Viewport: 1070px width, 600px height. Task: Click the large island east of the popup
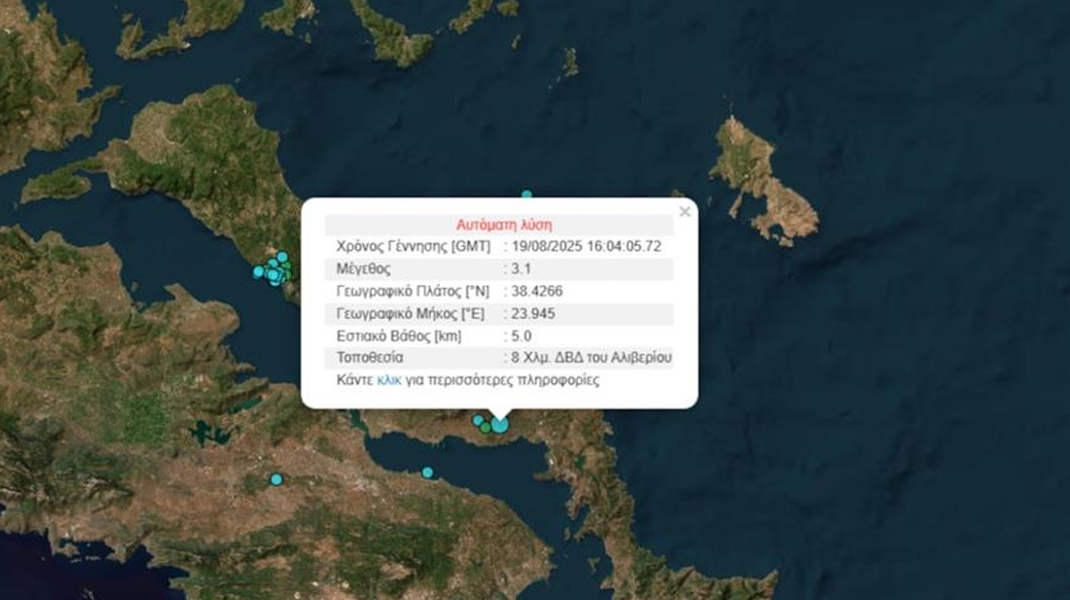tap(760, 180)
